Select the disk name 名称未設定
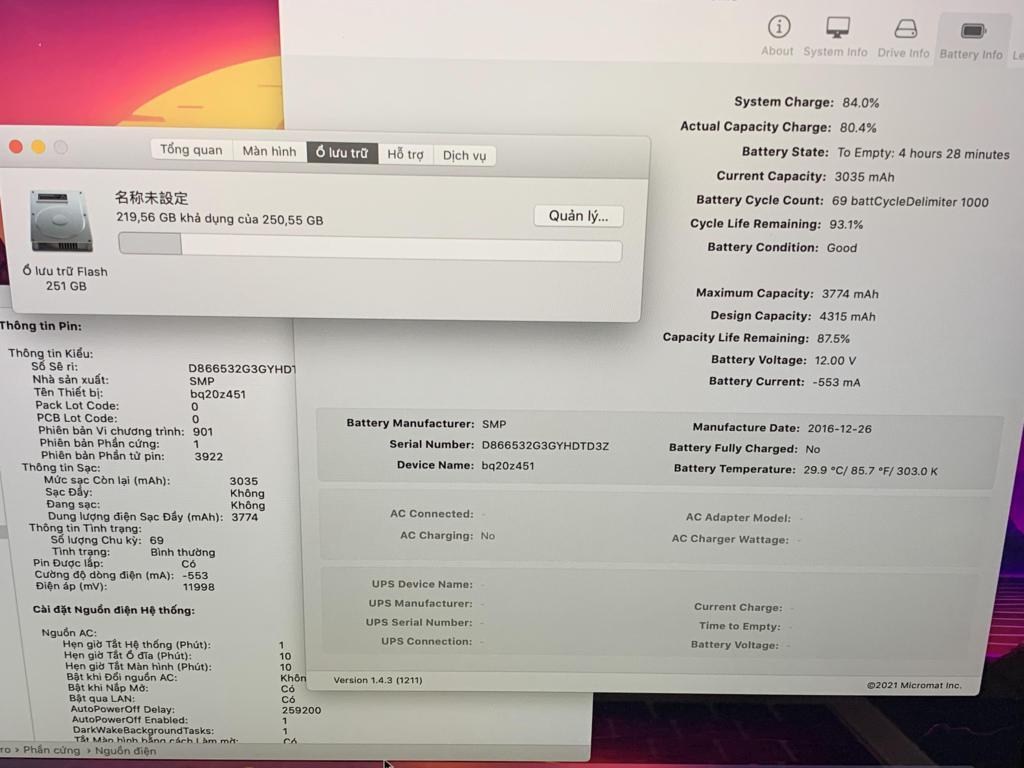Image resolution: width=1024 pixels, height=768 pixels. pos(152,197)
